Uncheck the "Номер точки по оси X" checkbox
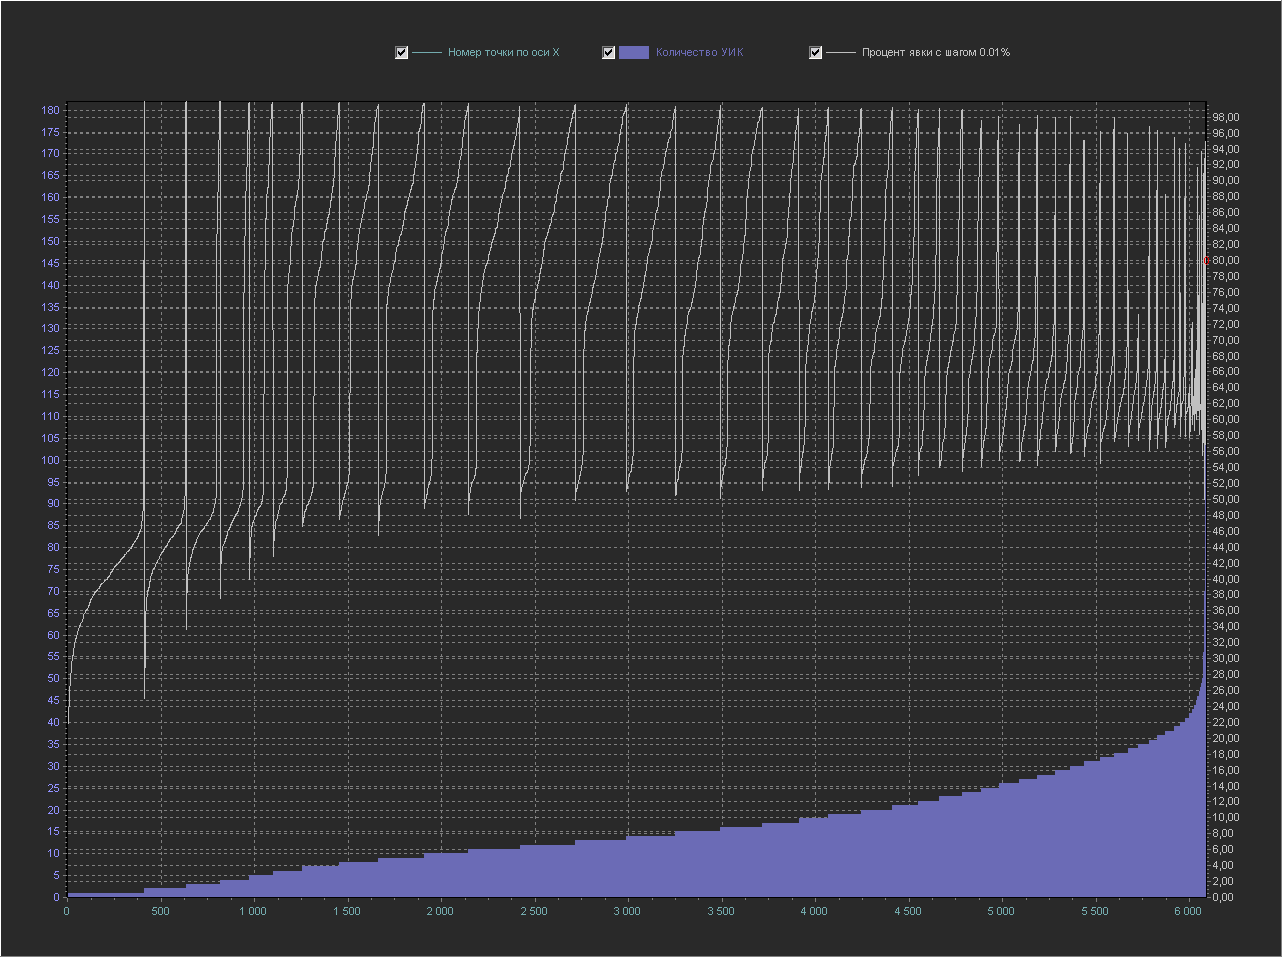Image resolution: width=1282 pixels, height=957 pixels. pyautogui.click(x=402, y=52)
